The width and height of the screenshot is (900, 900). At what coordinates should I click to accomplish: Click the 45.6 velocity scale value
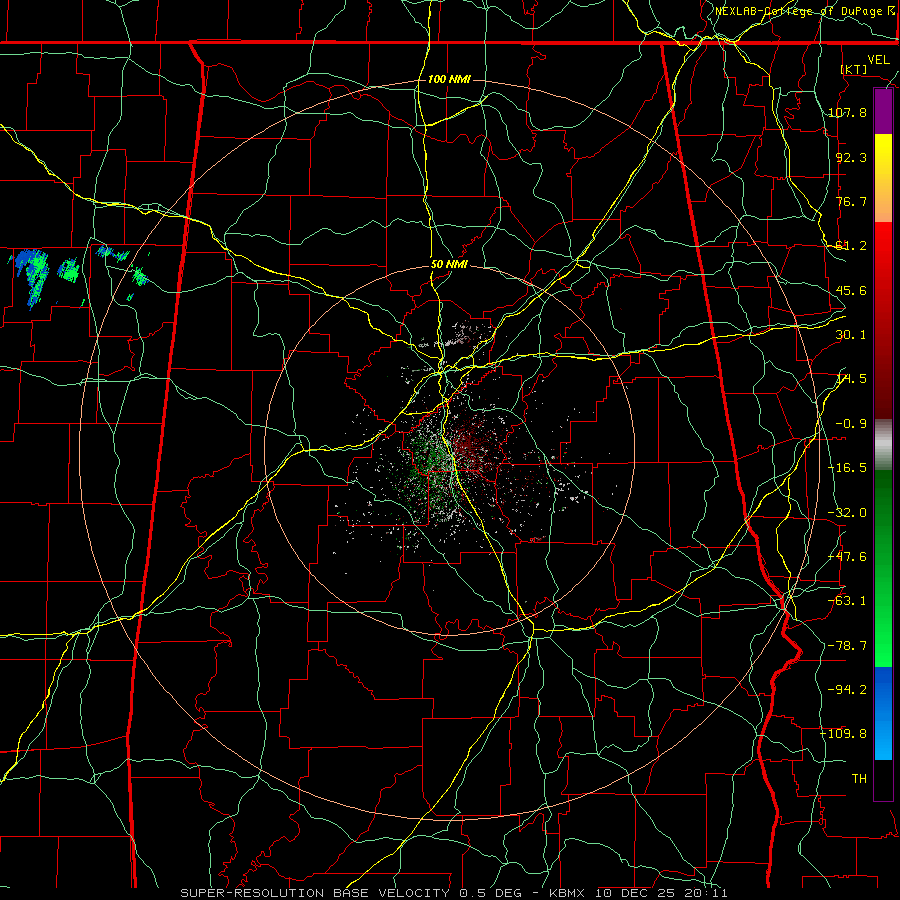(851, 290)
